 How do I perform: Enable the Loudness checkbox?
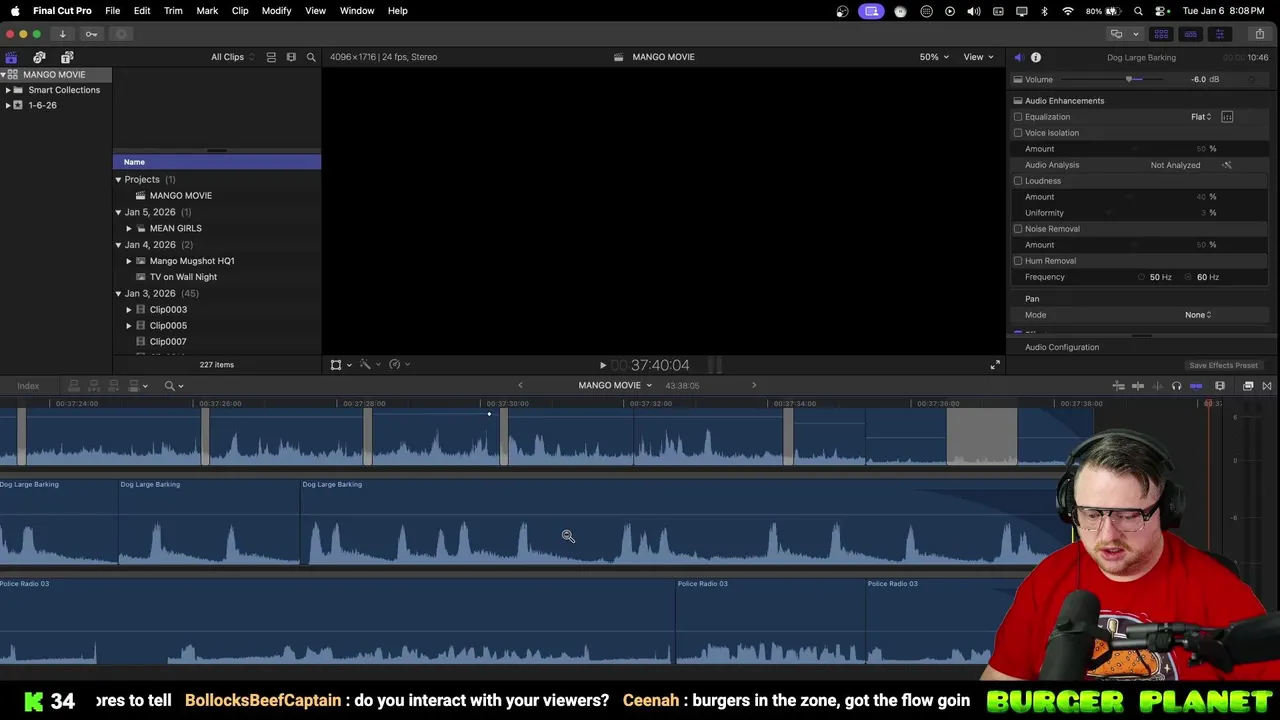tap(1018, 181)
